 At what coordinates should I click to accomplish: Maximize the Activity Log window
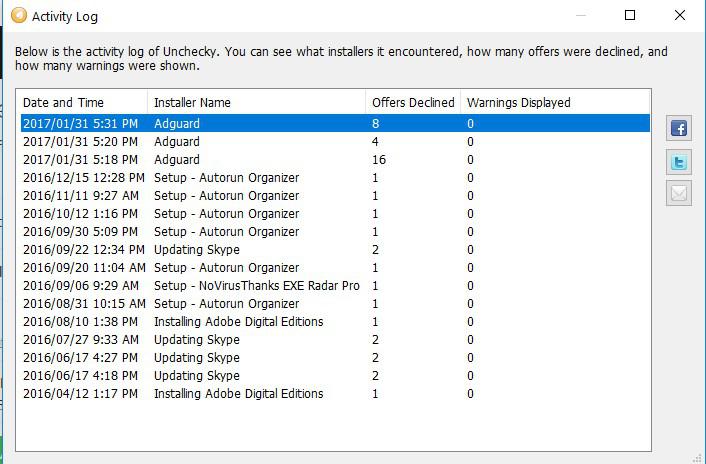[x=630, y=15]
